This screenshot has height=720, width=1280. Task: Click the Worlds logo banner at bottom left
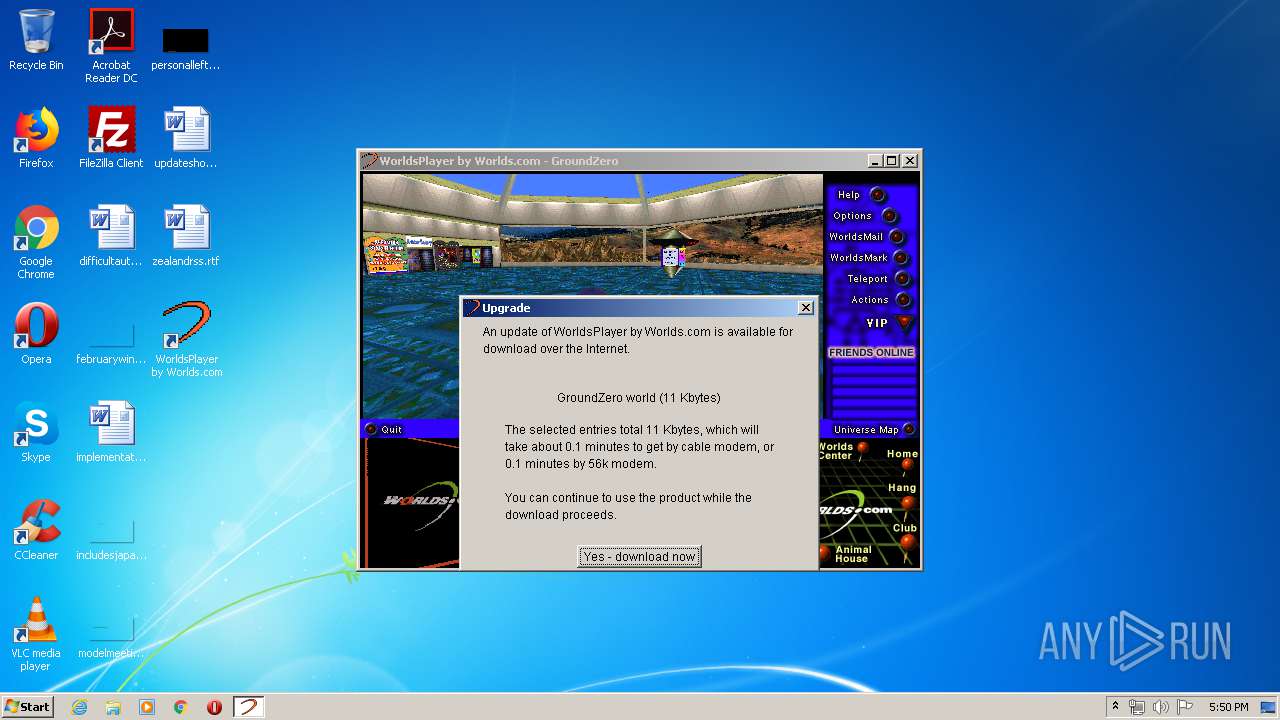410,503
